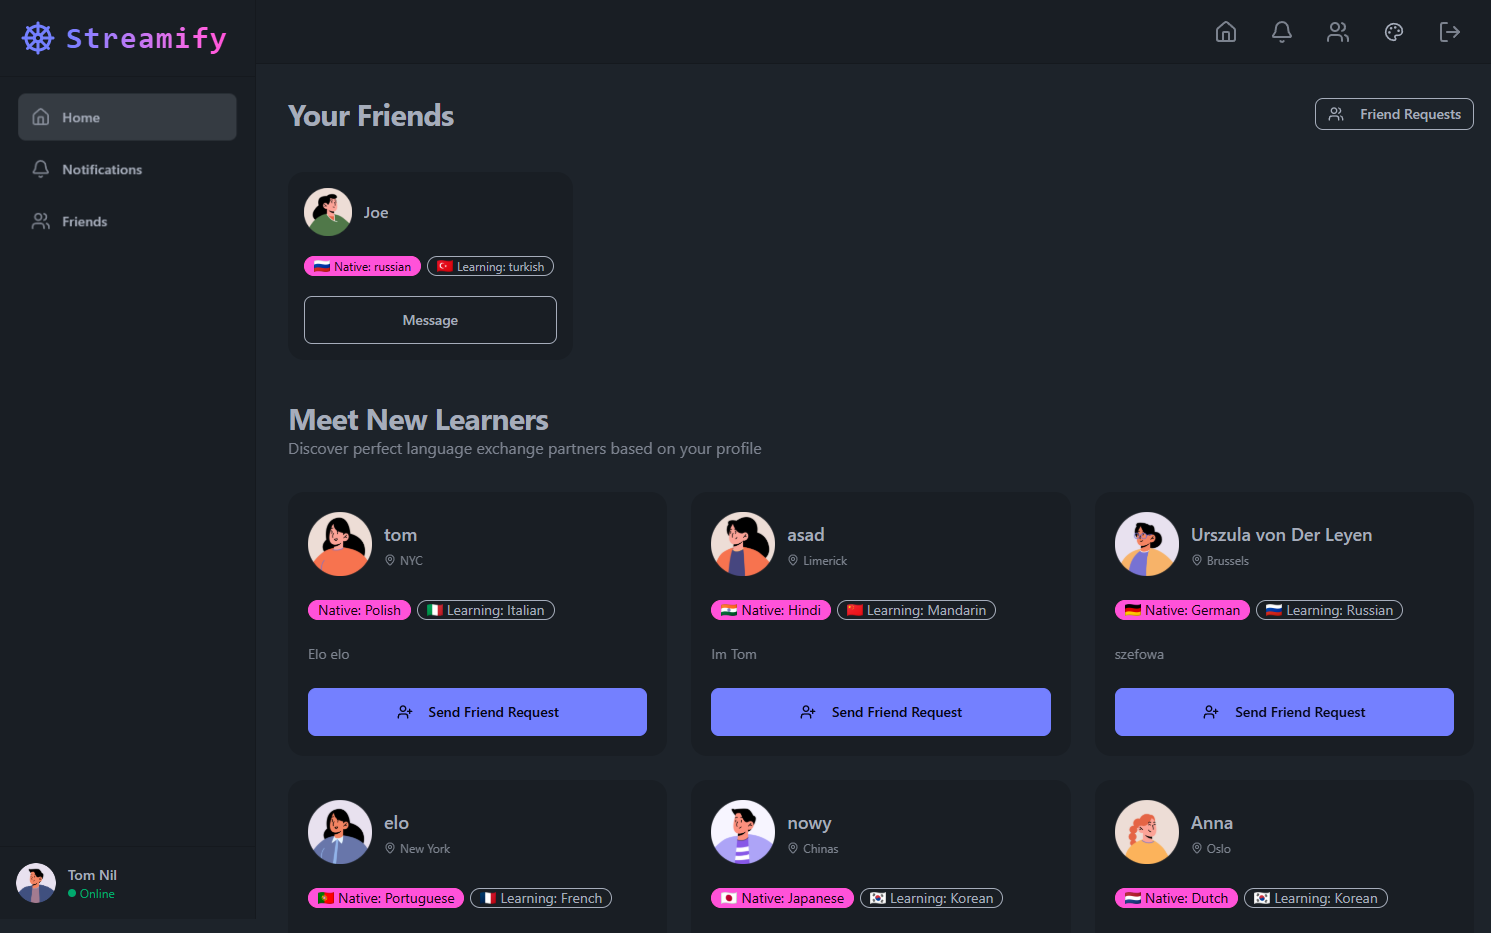Click the Native: Polish language badge
This screenshot has height=933, width=1491.
[359, 610]
